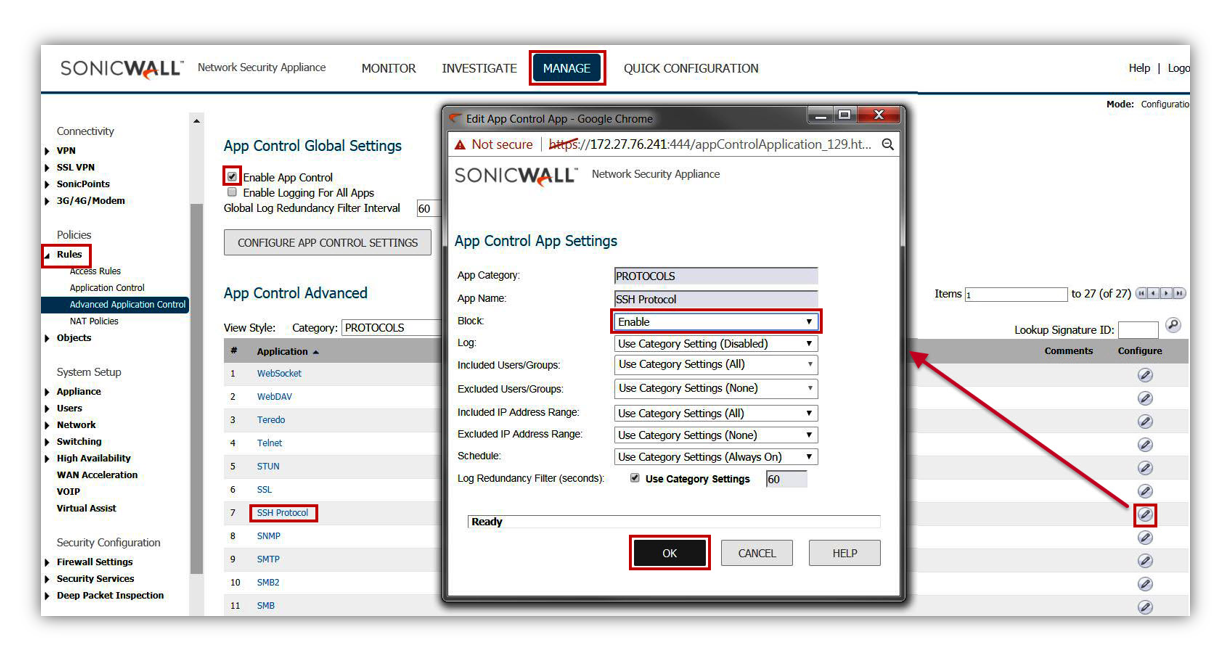This screenshot has width=1227, height=651.
Task: Click CANCEL in the popup
Action: 757,553
